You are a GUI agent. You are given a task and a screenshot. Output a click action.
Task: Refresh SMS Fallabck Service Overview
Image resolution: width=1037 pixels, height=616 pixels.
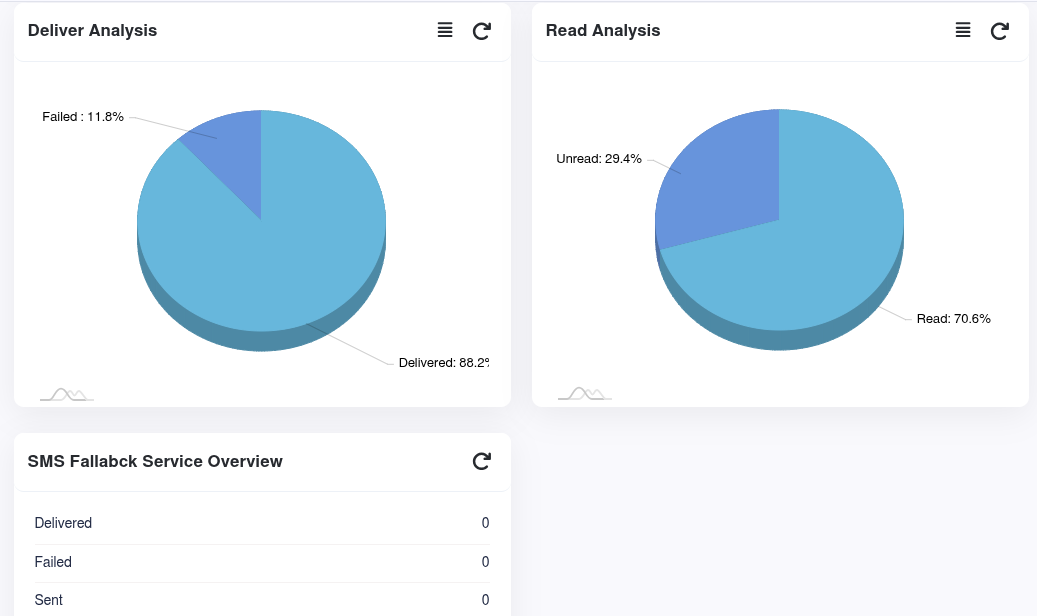(481, 461)
